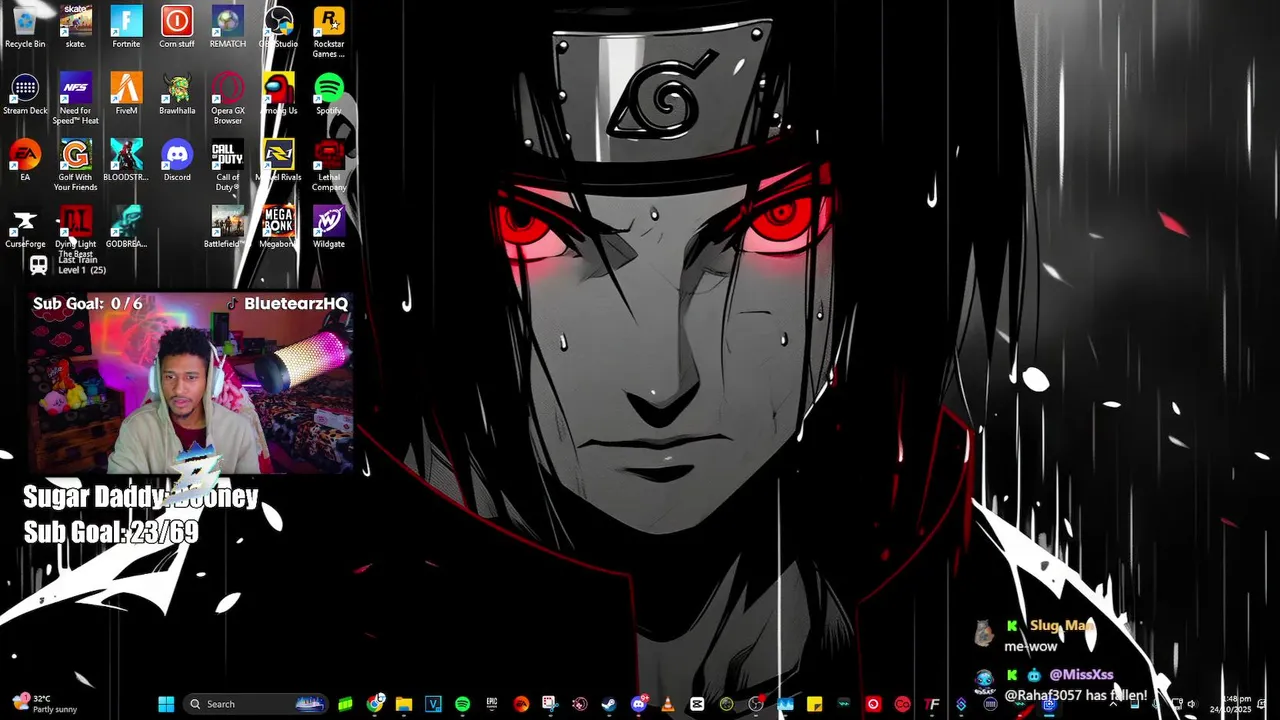Open the volume control in system tray
Screen dimensions: 1280x720
pyautogui.click(x=1191, y=704)
